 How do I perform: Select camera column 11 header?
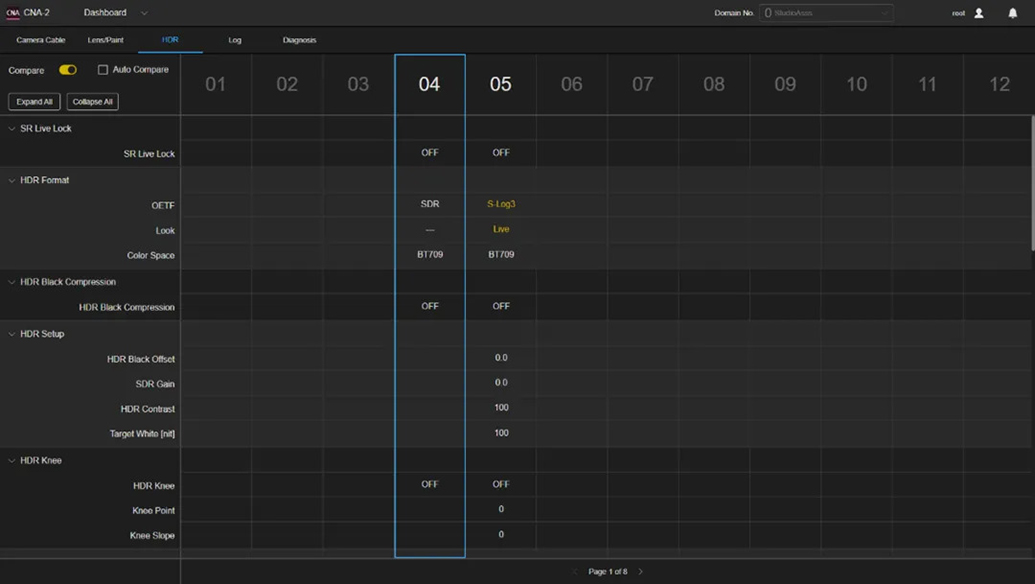tap(927, 84)
